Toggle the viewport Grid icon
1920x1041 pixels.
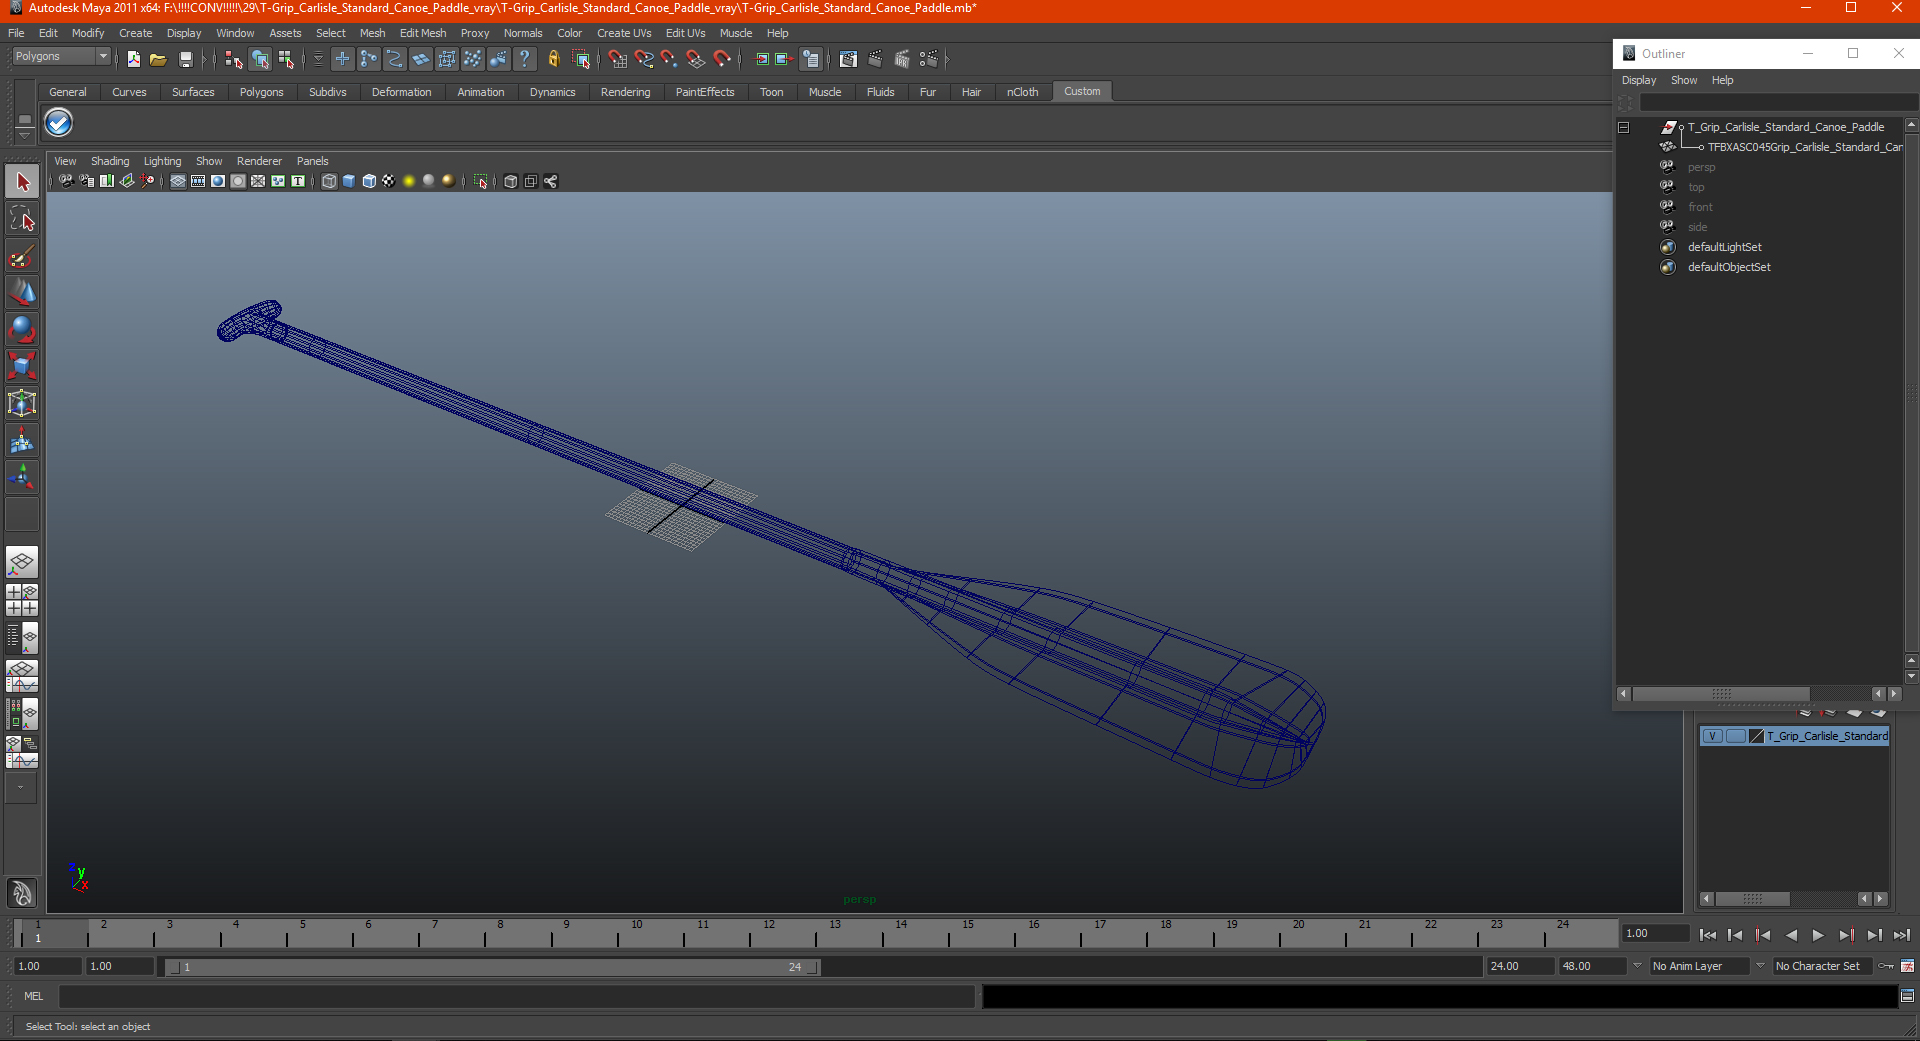tap(178, 181)
